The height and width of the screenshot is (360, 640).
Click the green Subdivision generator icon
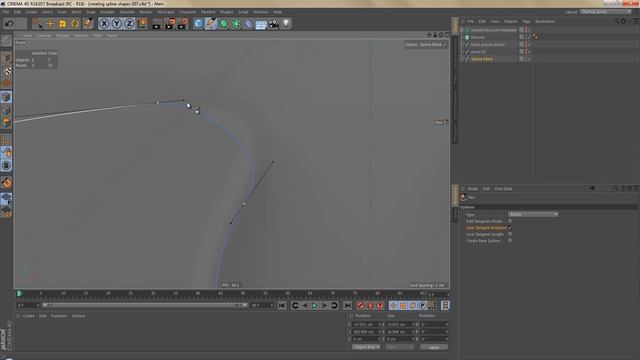(x=224, y=24)
